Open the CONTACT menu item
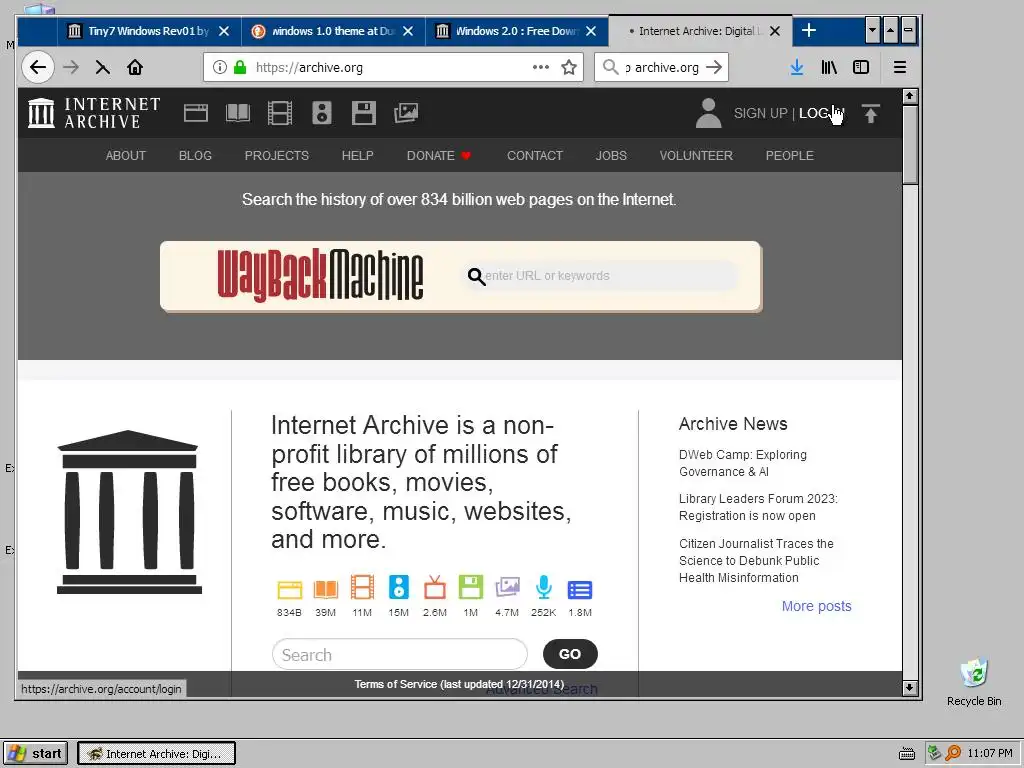Screen dimensions: 1024x768 click(x=534, y=155)
